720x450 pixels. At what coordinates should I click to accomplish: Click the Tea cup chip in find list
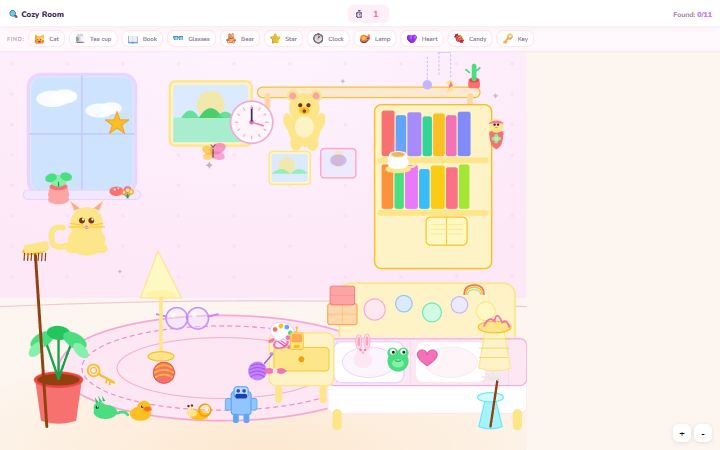point(94,39)
